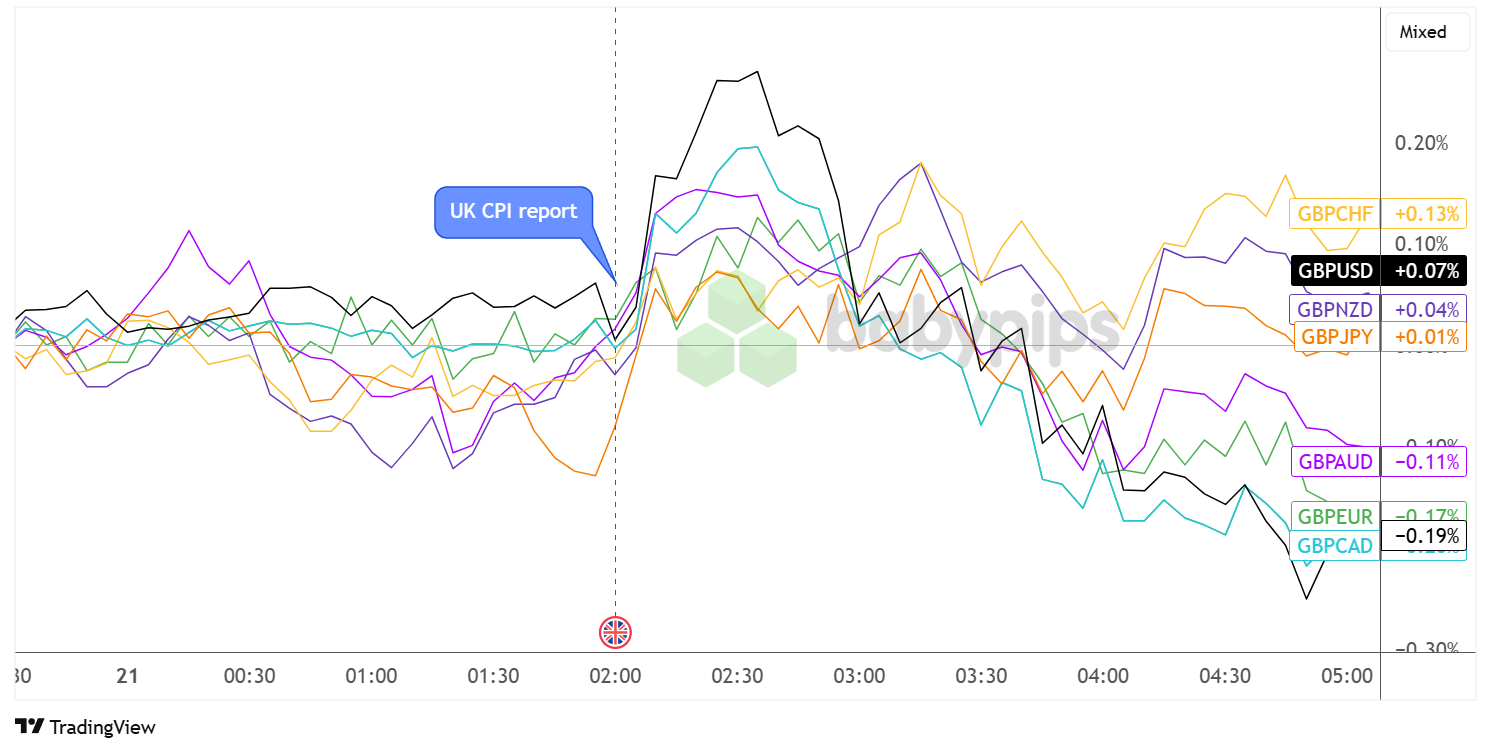Select the GBPJPY series label
Viewport: 1491px width, 753px height.
(1337, 336)
